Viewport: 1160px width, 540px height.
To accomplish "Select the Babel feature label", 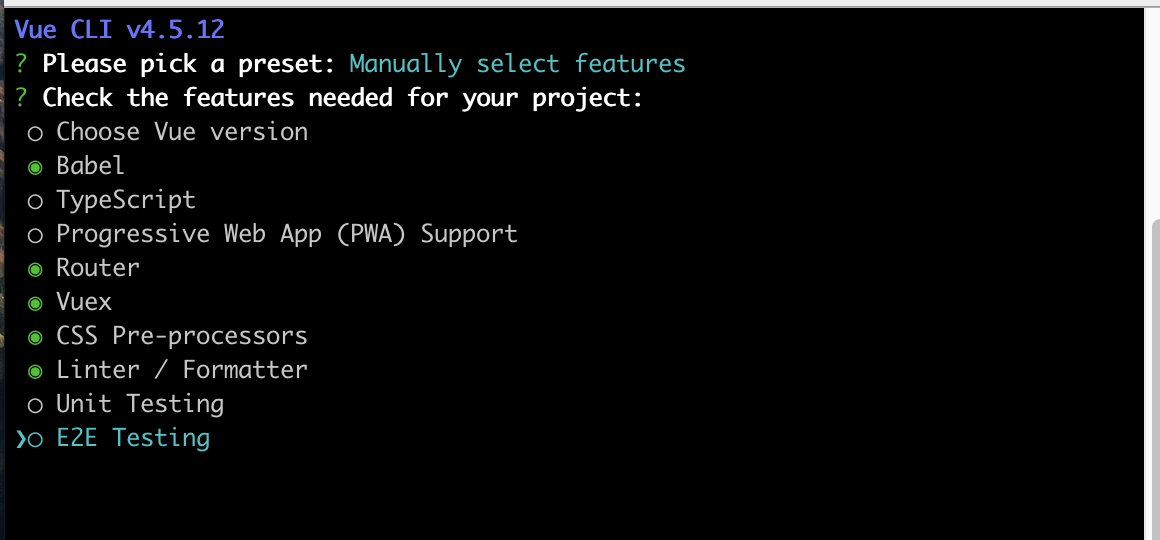I will coord(90,166).
